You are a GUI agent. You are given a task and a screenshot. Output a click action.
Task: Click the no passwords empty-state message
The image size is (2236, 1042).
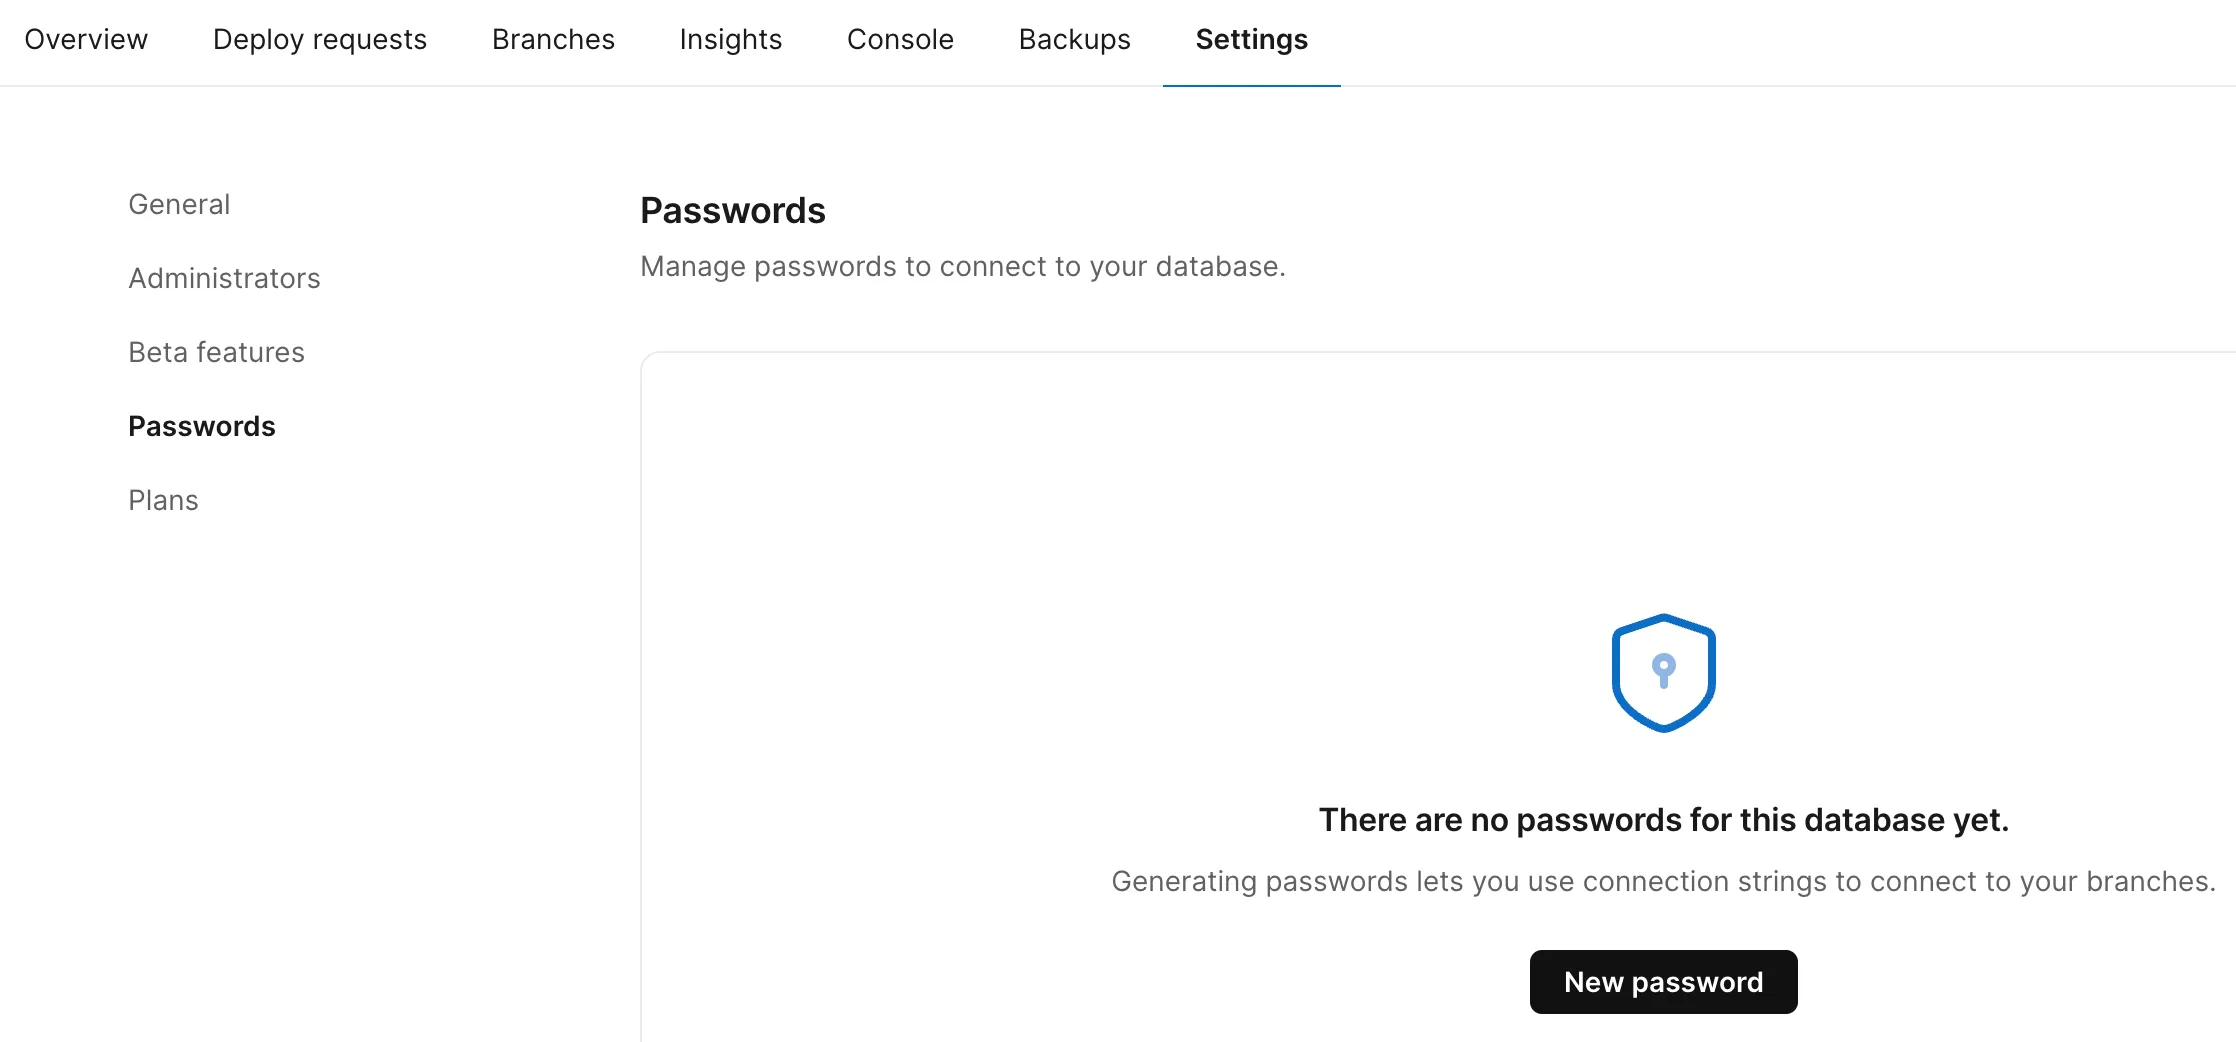coord(1663,819)
